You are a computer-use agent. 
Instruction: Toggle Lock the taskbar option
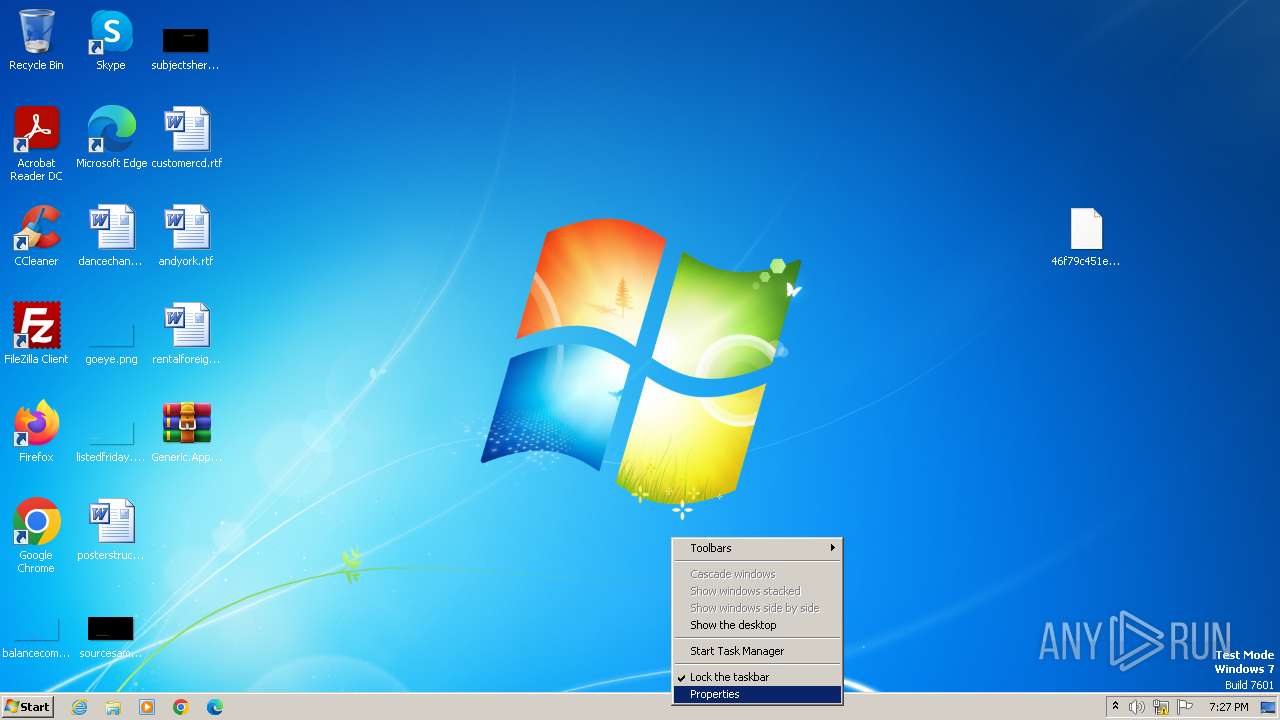pyautogui.click(x=757, y=677)
